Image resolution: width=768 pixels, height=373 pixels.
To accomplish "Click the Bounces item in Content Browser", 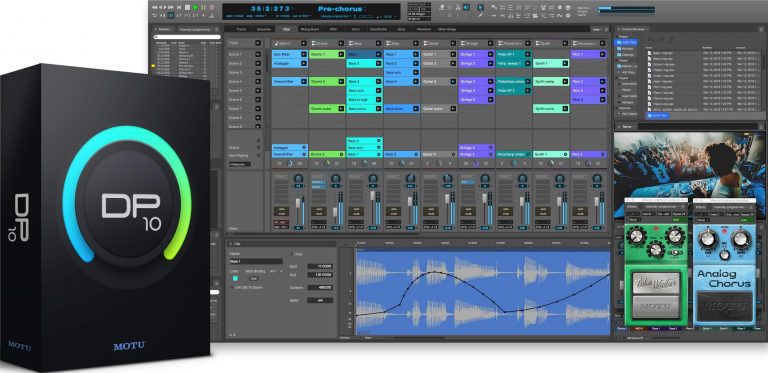I will 627,49.
